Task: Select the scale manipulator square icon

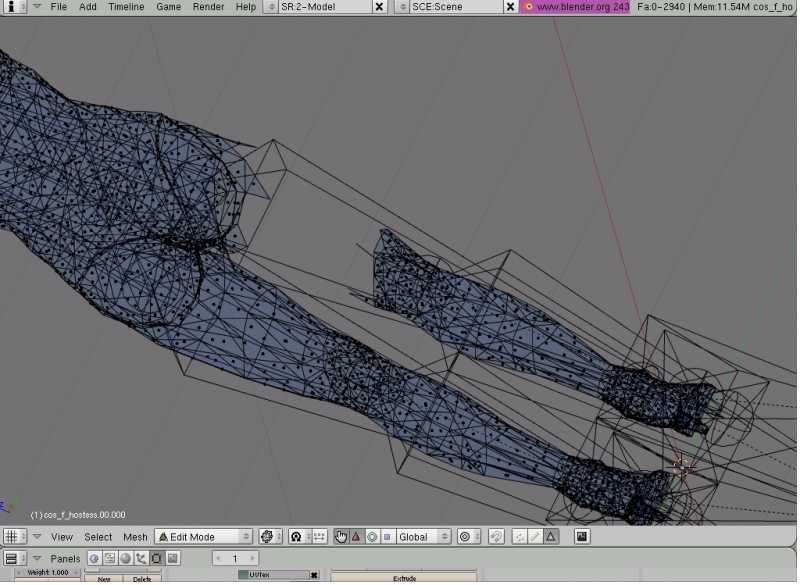Action: 386,537
